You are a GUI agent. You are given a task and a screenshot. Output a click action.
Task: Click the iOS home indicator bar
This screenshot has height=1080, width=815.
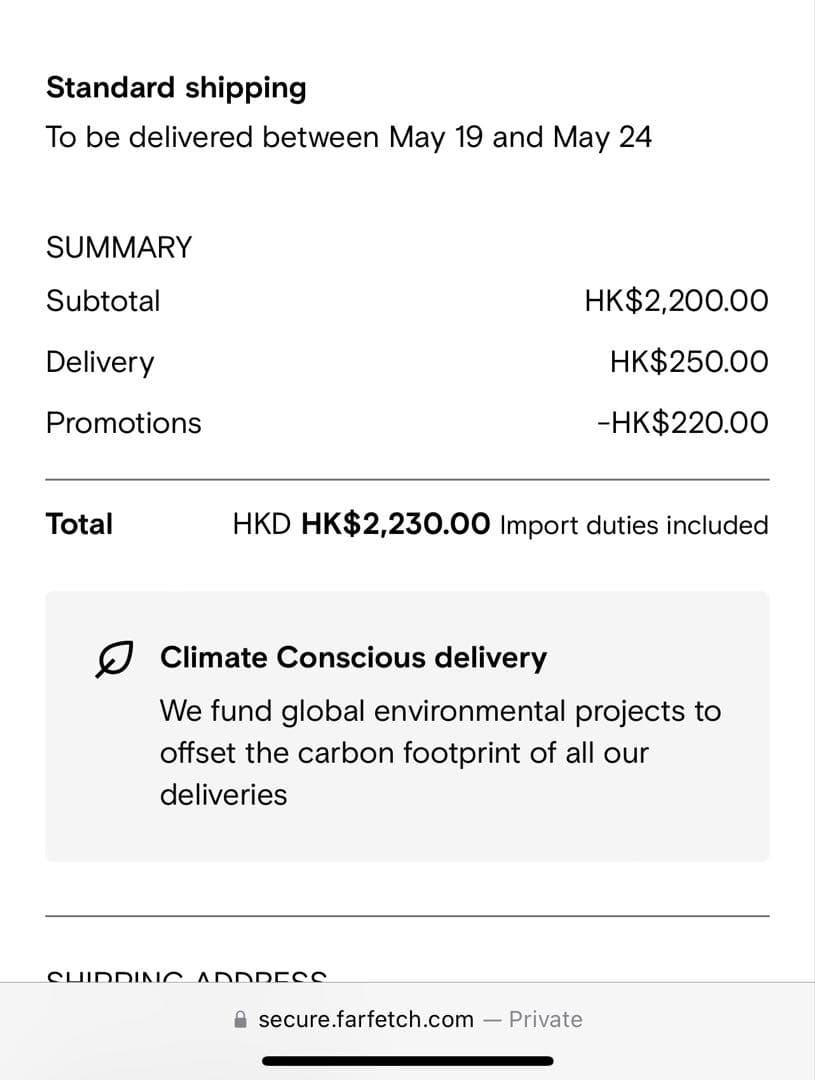[x=408, y=1061]
